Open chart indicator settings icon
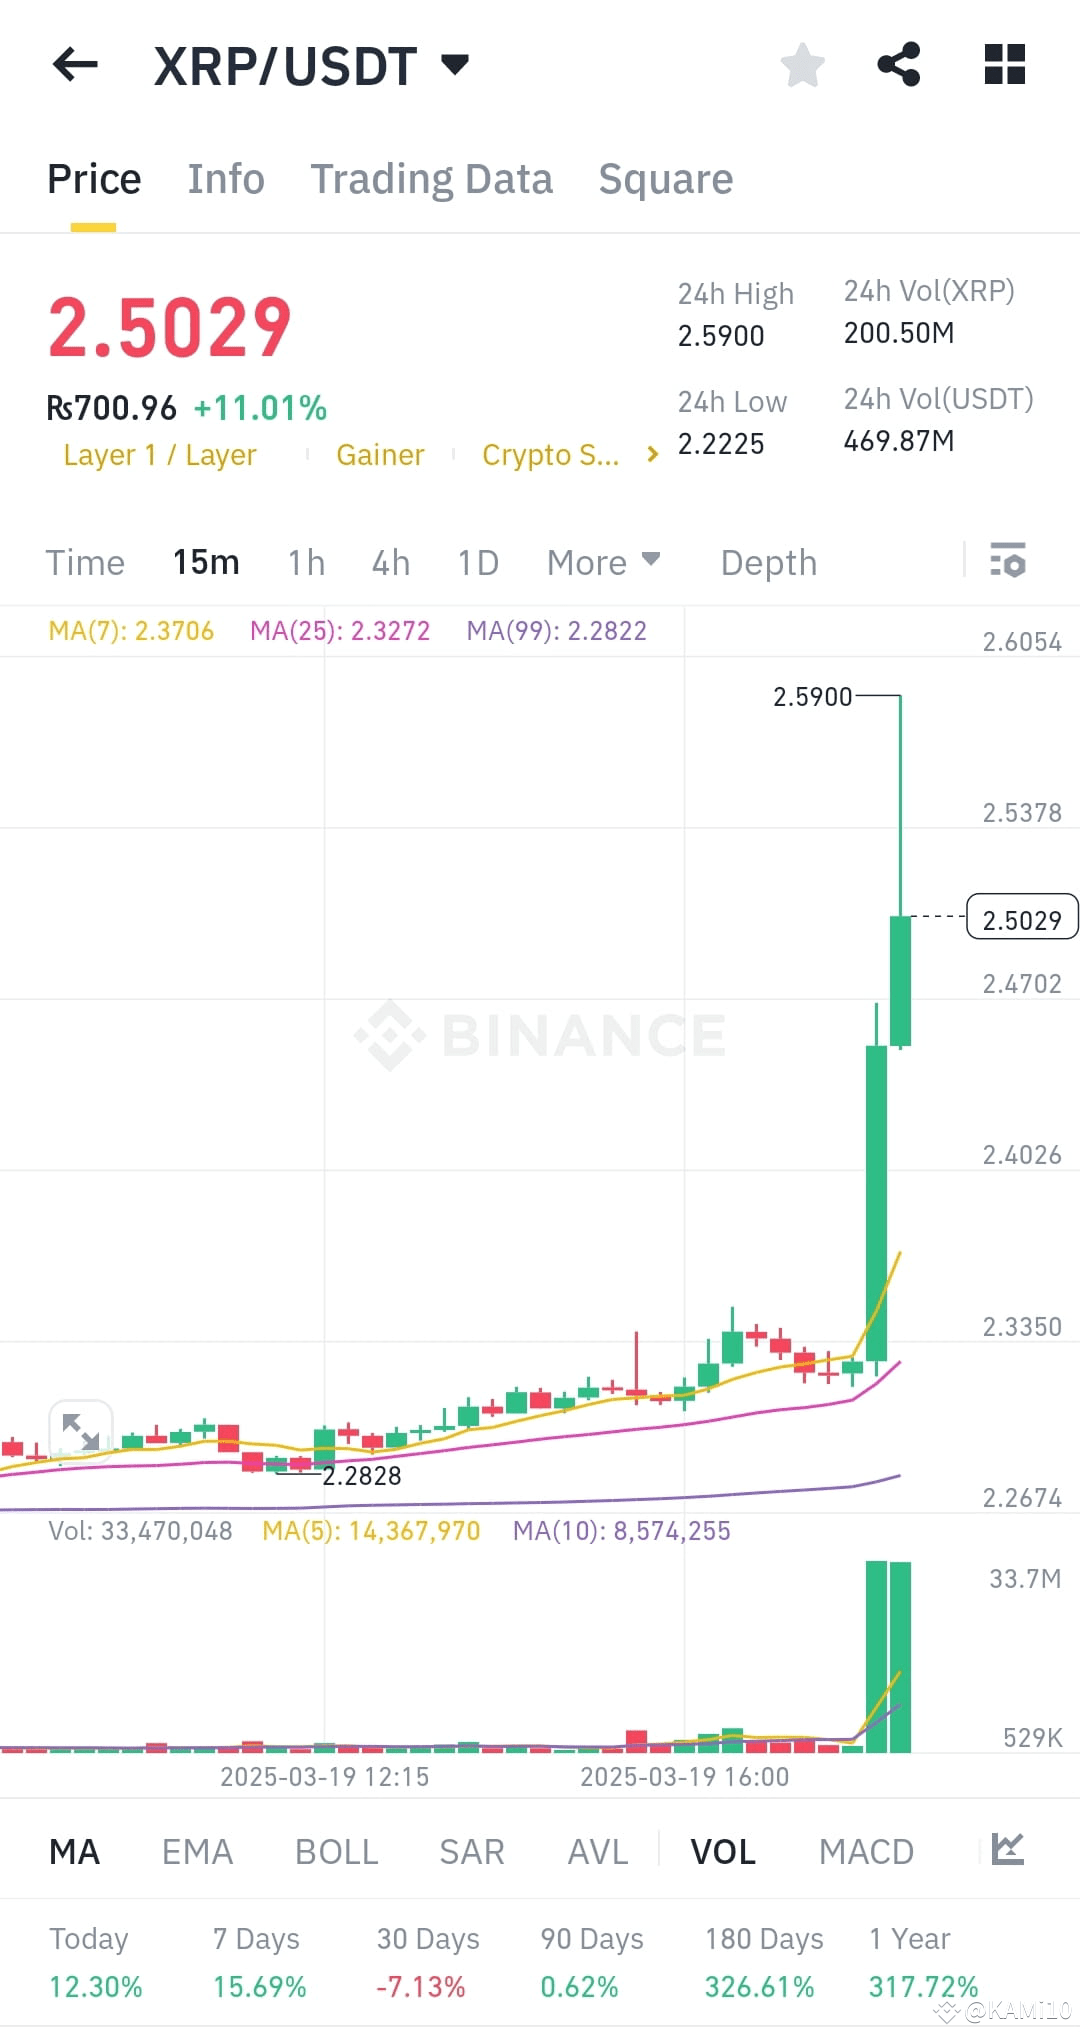 click(x=1008, y=562)
